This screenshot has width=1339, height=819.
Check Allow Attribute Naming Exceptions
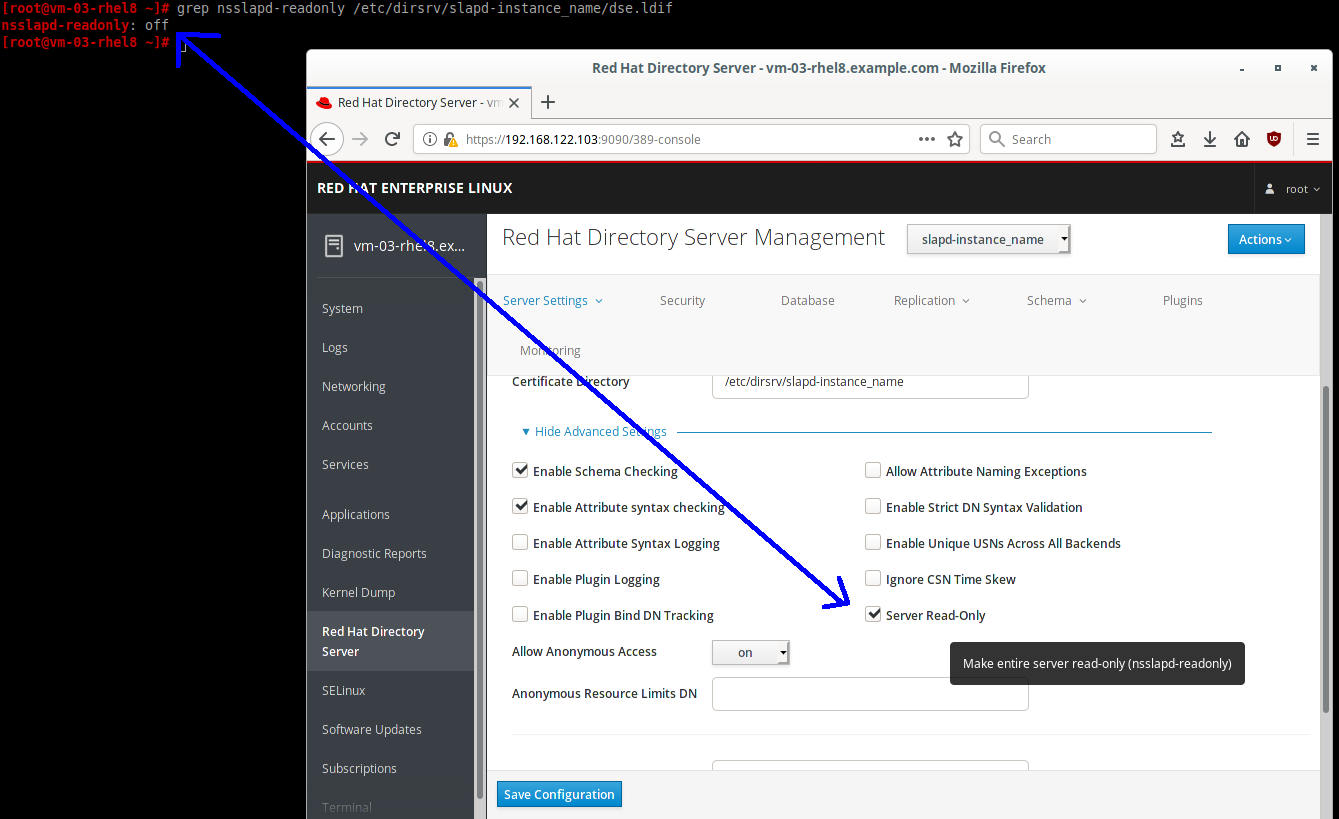pyautogui.click(x=873, y=470)
